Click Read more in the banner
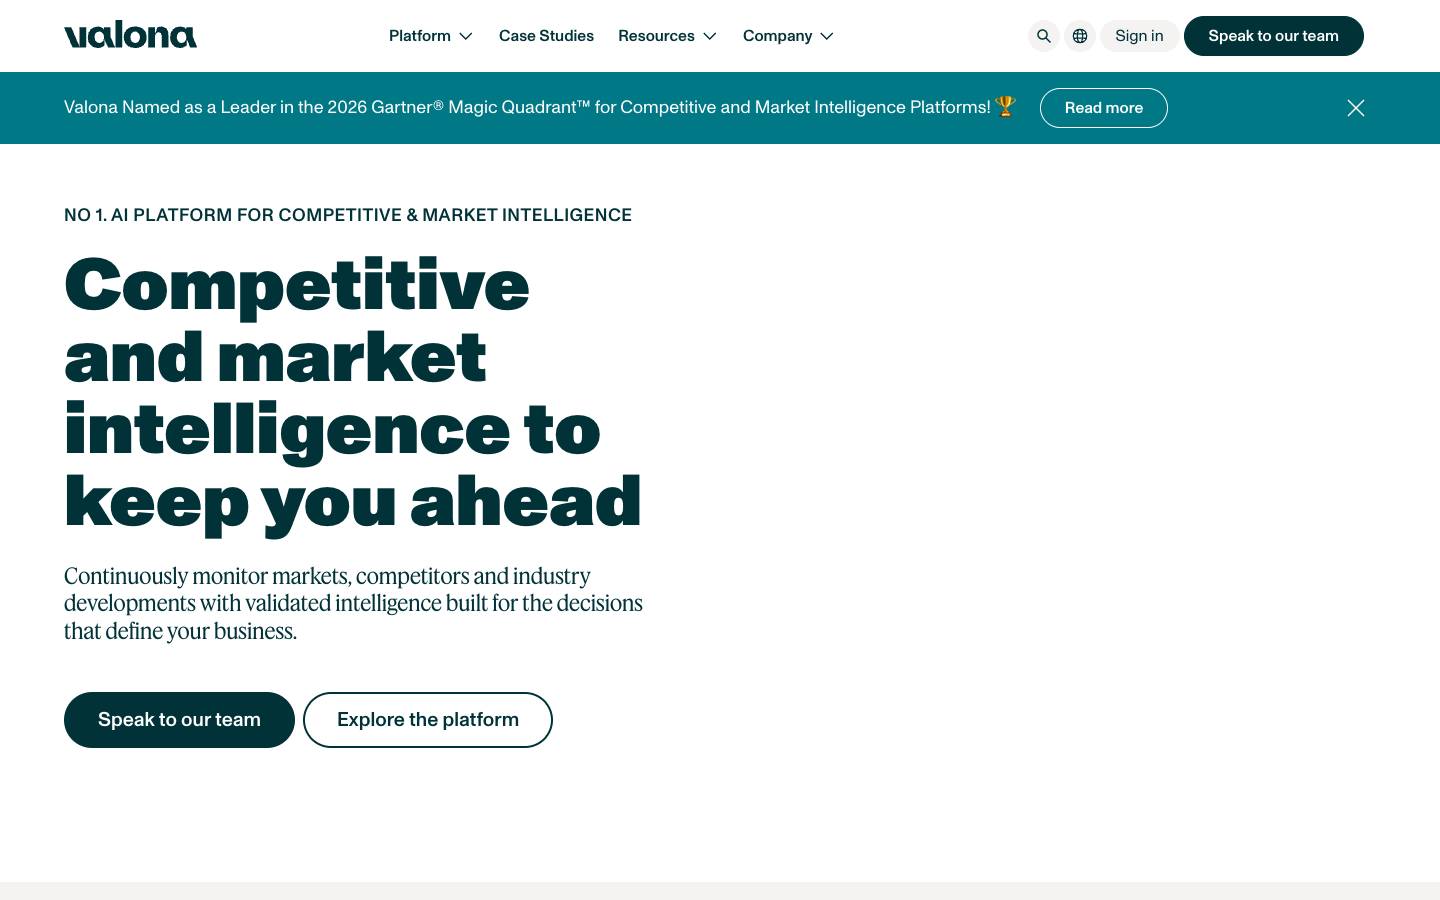This screenshot has height=900, width=1440. (1103, 108)
